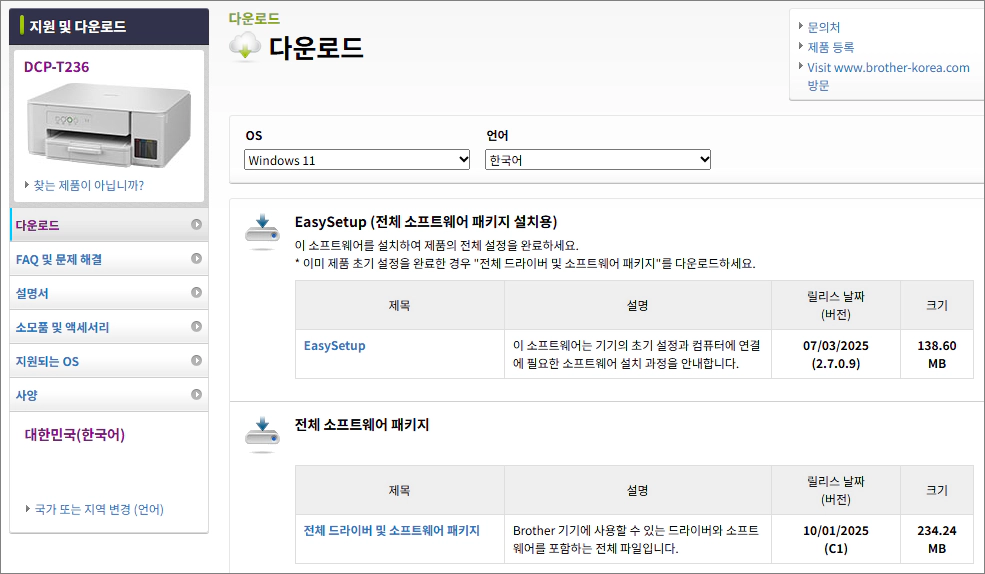Open 사양 sidebar item
This screenshot has height=574, width=985.
coord(109,394)
